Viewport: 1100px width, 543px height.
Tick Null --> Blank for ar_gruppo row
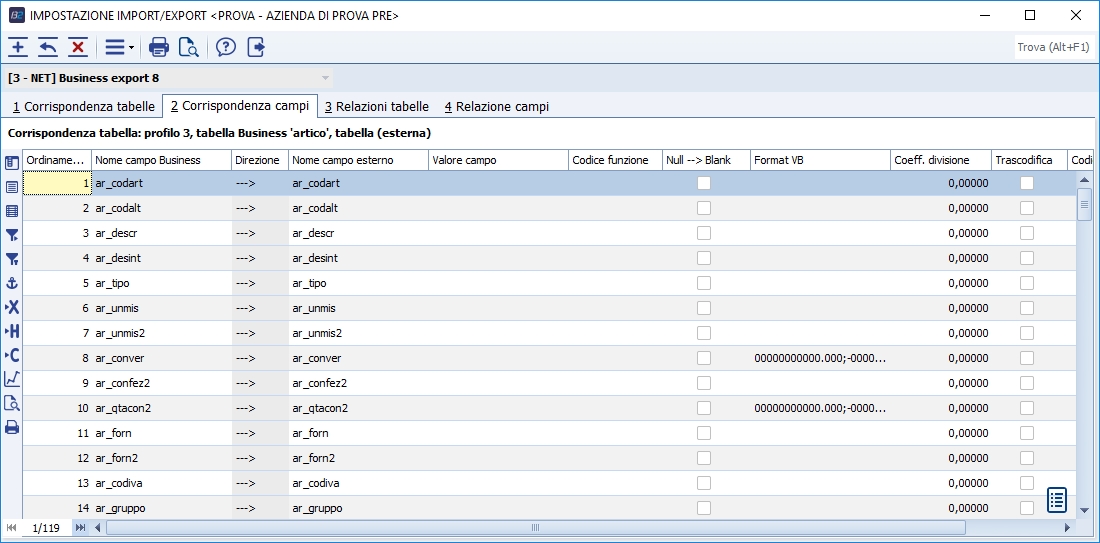(x=704, y=508)
